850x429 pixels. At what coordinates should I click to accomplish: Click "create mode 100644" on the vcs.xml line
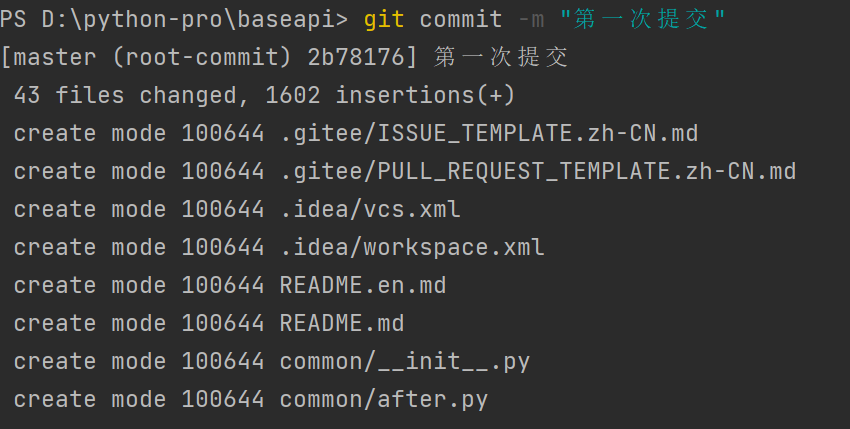(x=139, y=209)
